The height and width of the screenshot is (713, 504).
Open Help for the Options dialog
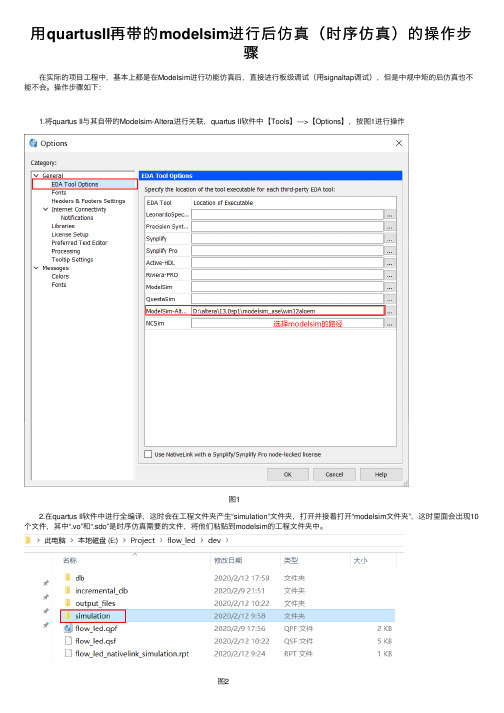(381, 474)
